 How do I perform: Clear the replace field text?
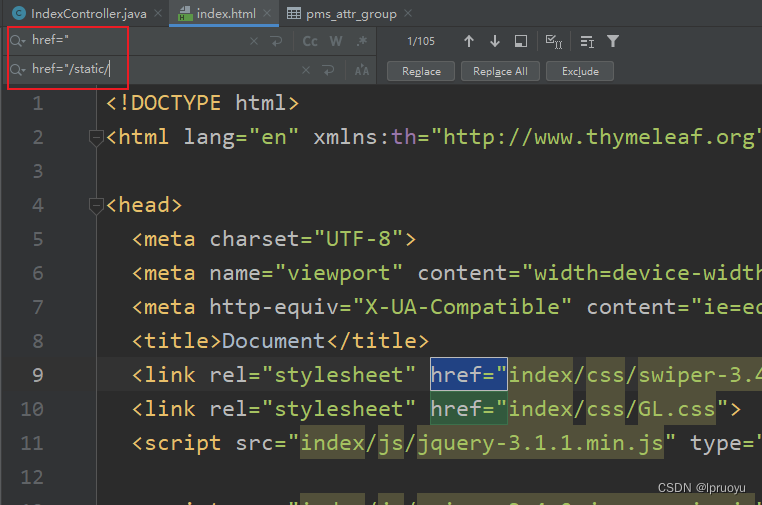(x=306, y=70)
